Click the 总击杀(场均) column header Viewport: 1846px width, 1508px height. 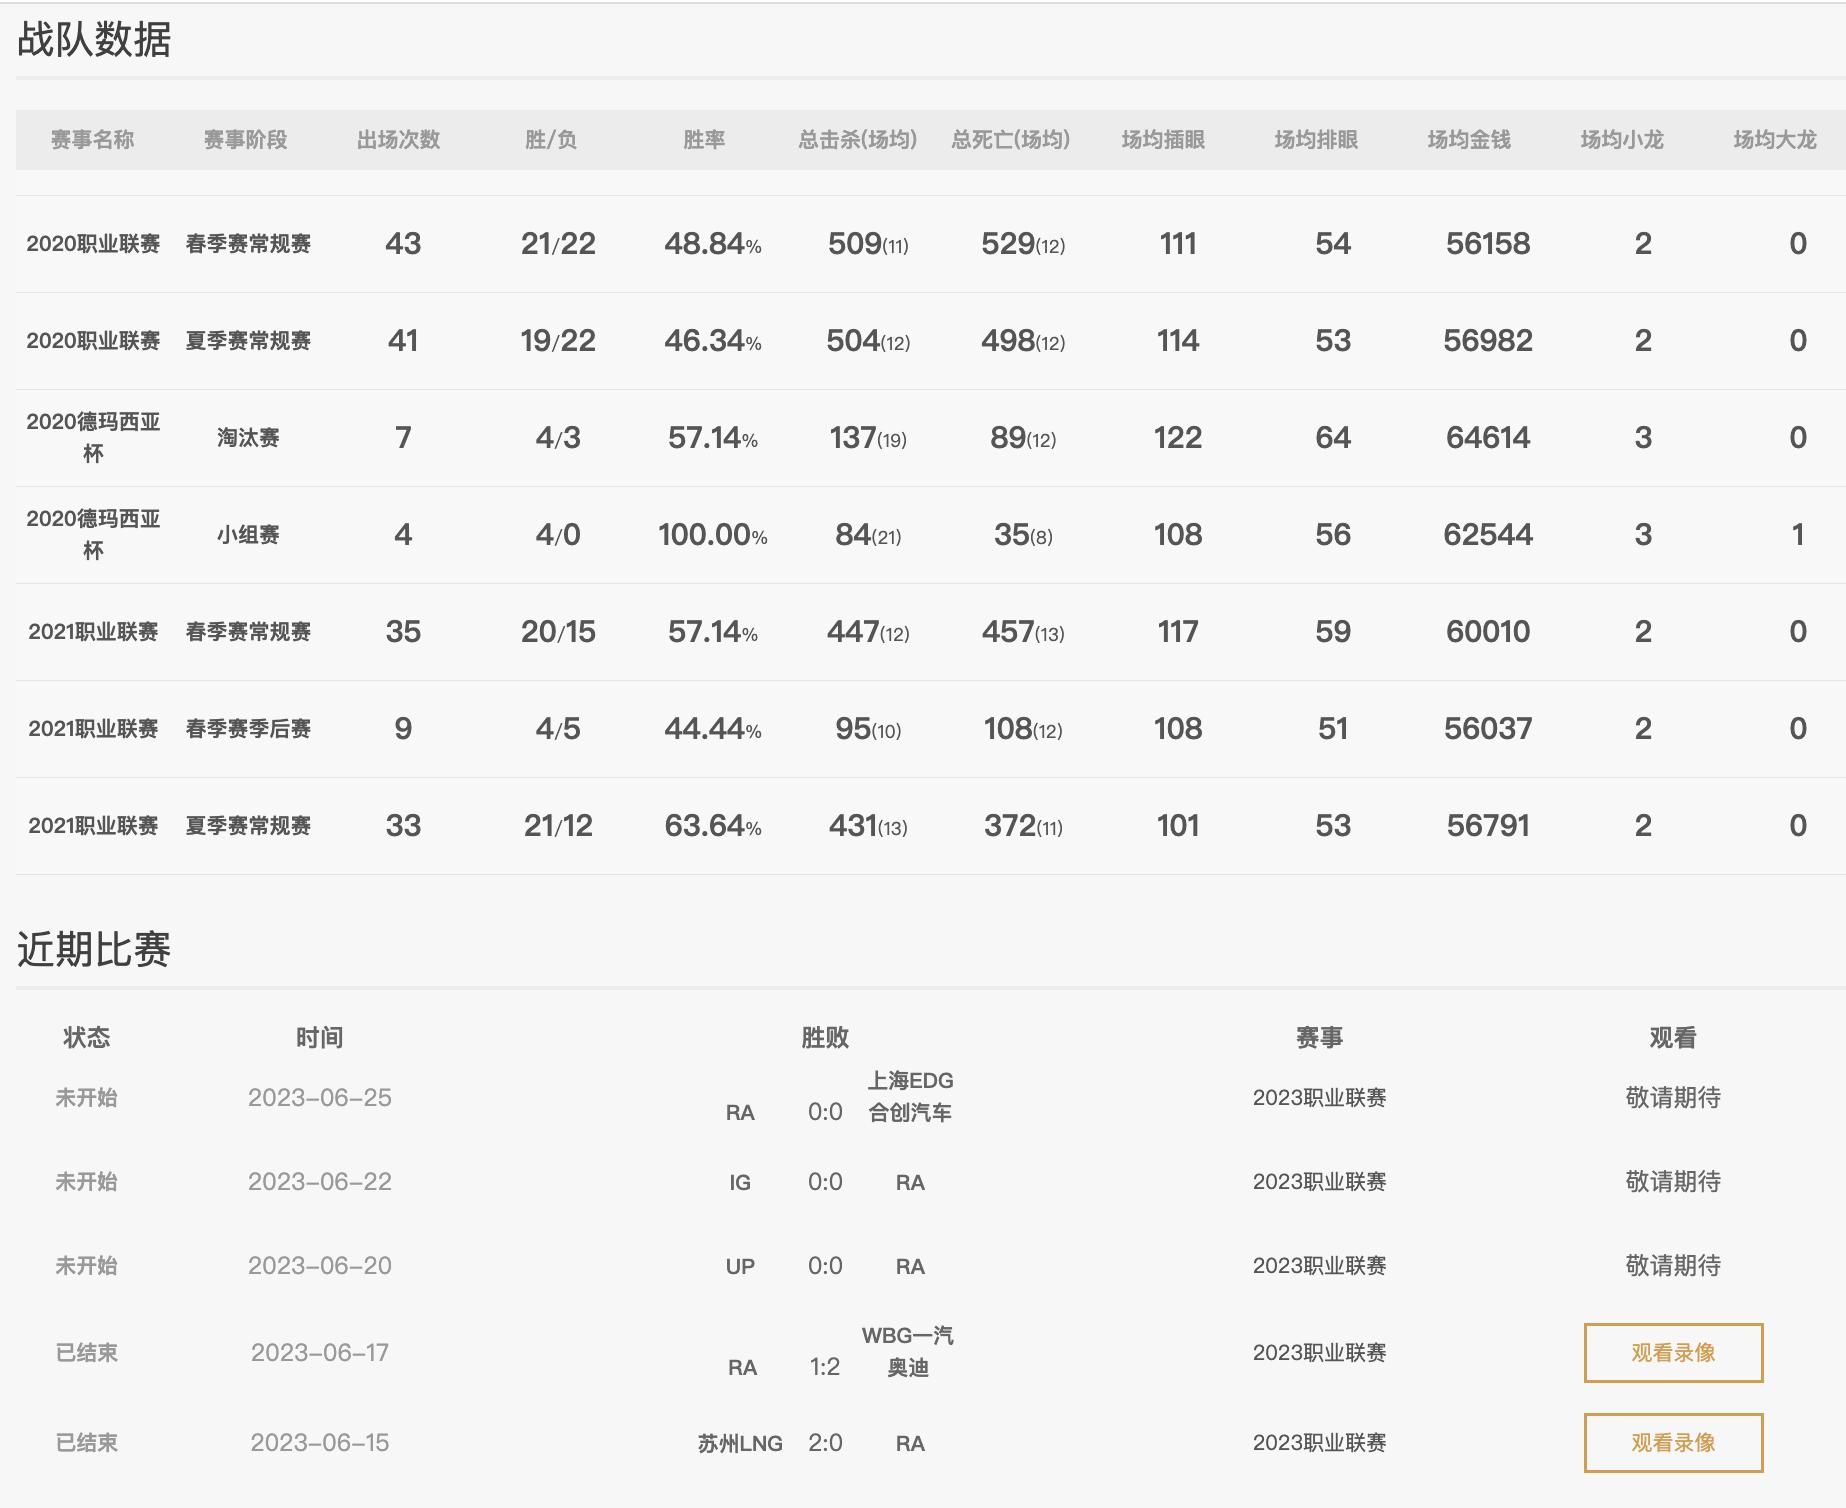(x=857, y=140)
